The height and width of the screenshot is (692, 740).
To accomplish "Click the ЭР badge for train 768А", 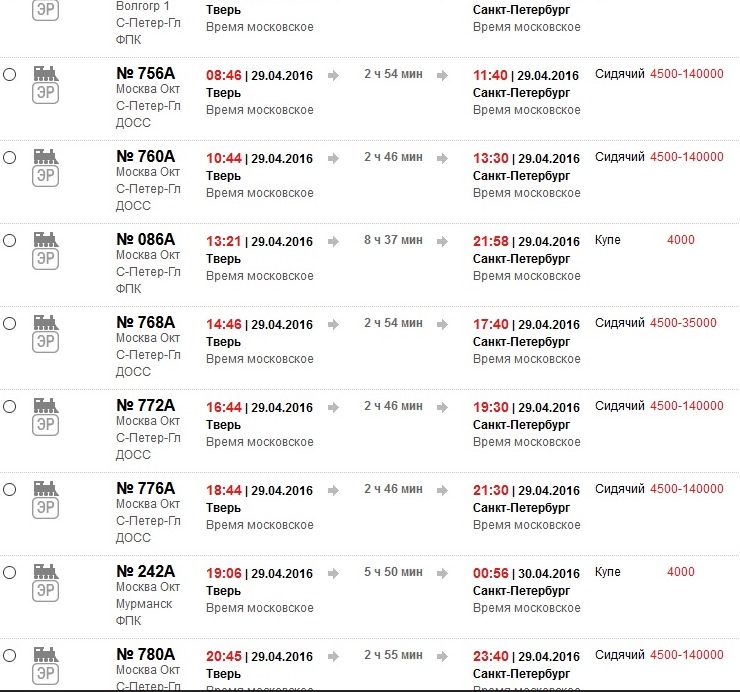I will (x=45, y=342).
